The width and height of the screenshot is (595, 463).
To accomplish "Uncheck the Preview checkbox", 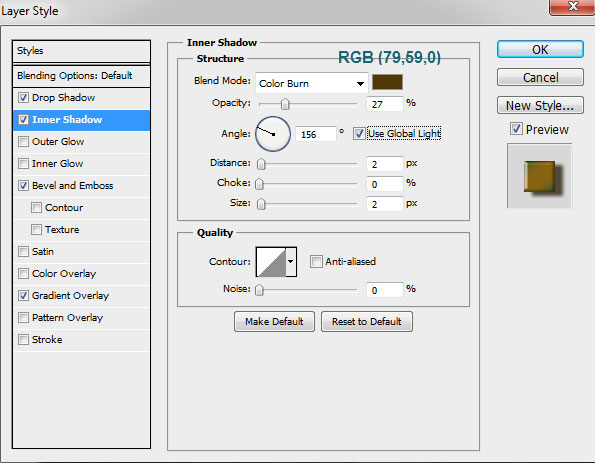I will pos(516,129).
